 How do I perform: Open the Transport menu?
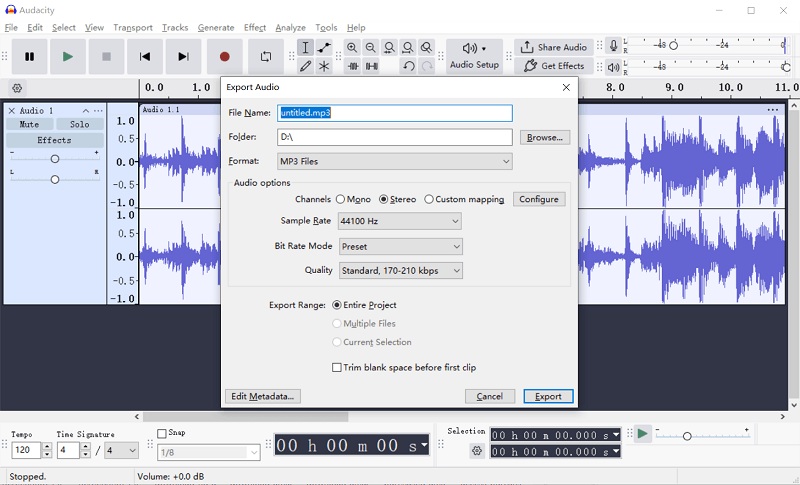point(133,28)
